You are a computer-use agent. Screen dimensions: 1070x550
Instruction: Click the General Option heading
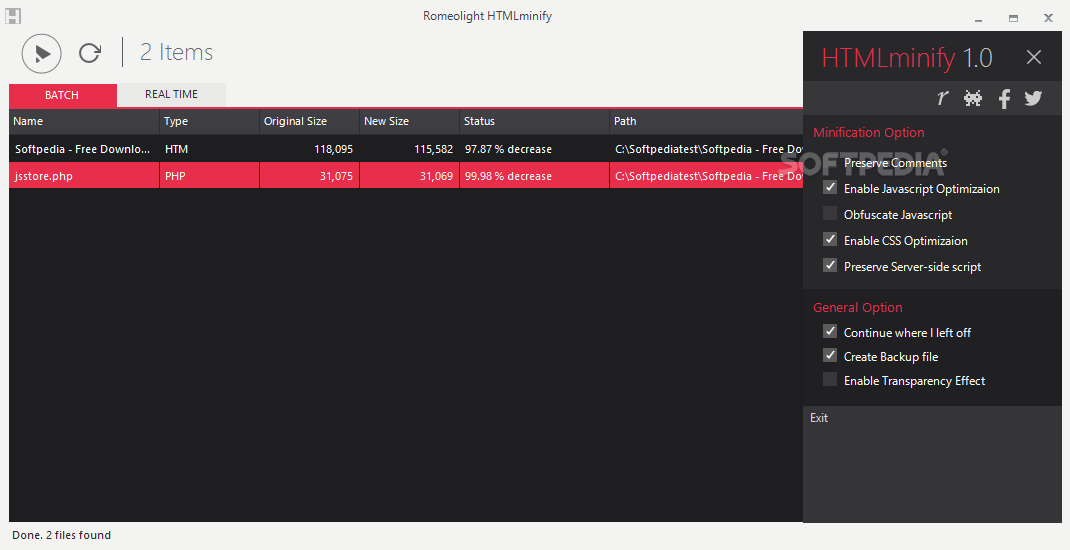(x=858, y=307)
